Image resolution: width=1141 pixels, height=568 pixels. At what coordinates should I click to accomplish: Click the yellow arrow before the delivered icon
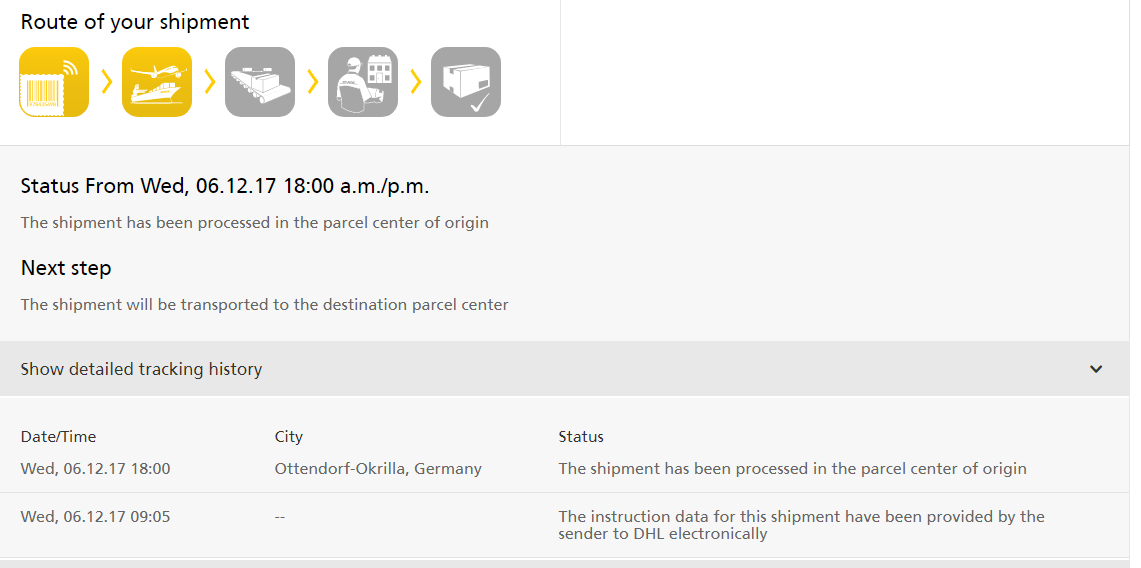416,81
